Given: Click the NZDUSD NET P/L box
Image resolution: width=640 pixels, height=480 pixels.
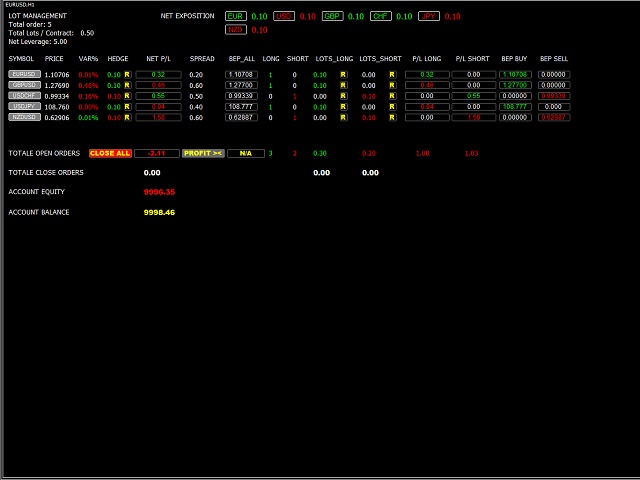Looking at the screenshot, I should [158, 117].
